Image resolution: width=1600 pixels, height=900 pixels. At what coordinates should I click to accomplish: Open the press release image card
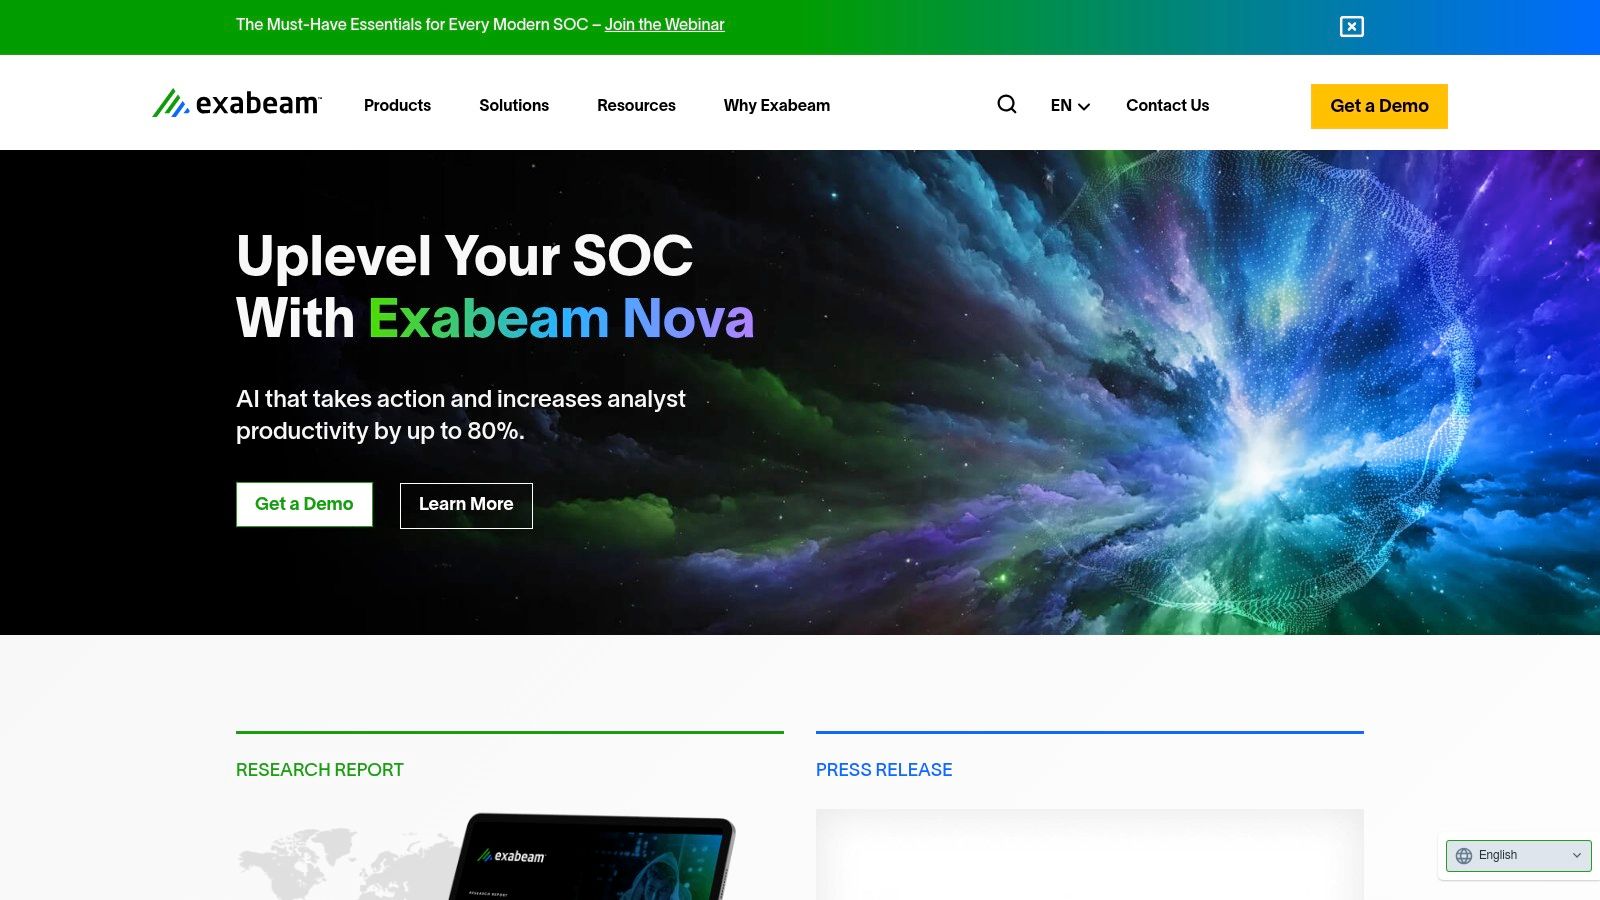point(1090,855)
